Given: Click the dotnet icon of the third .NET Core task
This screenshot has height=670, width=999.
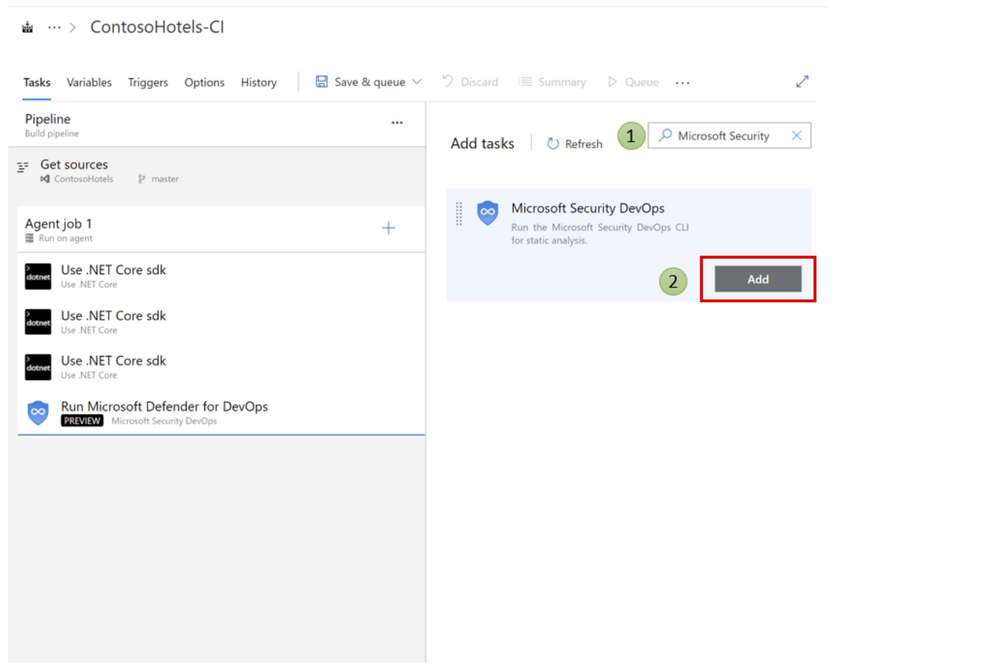Looking at the screenshot, I should (38, 367).
